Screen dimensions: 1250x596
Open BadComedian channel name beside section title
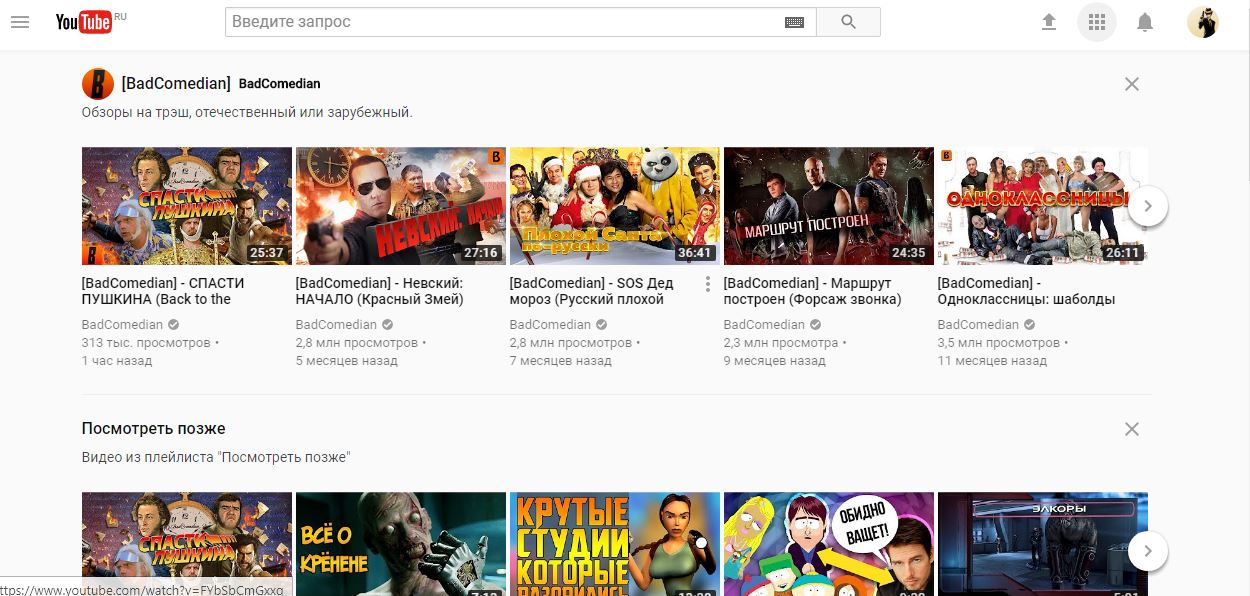pyautogui.click(x=280, y=83)
